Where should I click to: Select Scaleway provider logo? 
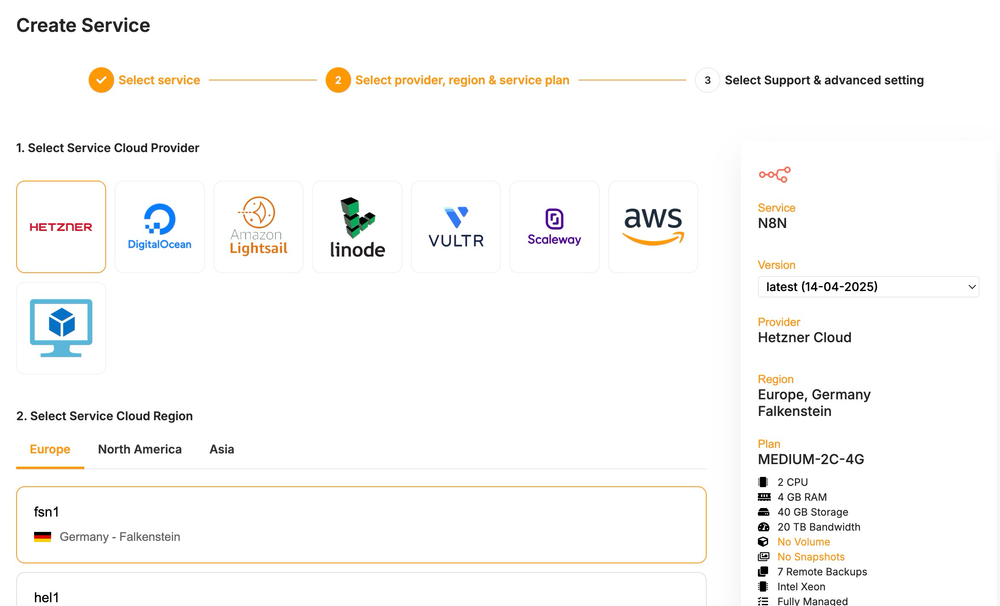pos(554,227)
